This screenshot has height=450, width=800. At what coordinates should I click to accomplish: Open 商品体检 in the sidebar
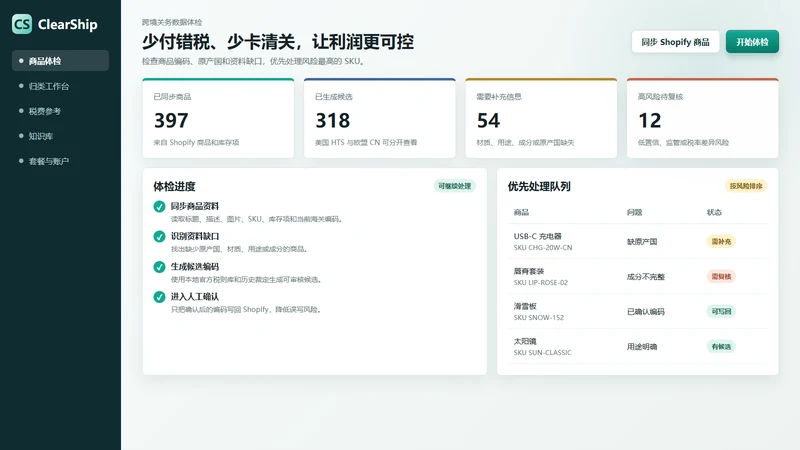click(x=60, y=61)
